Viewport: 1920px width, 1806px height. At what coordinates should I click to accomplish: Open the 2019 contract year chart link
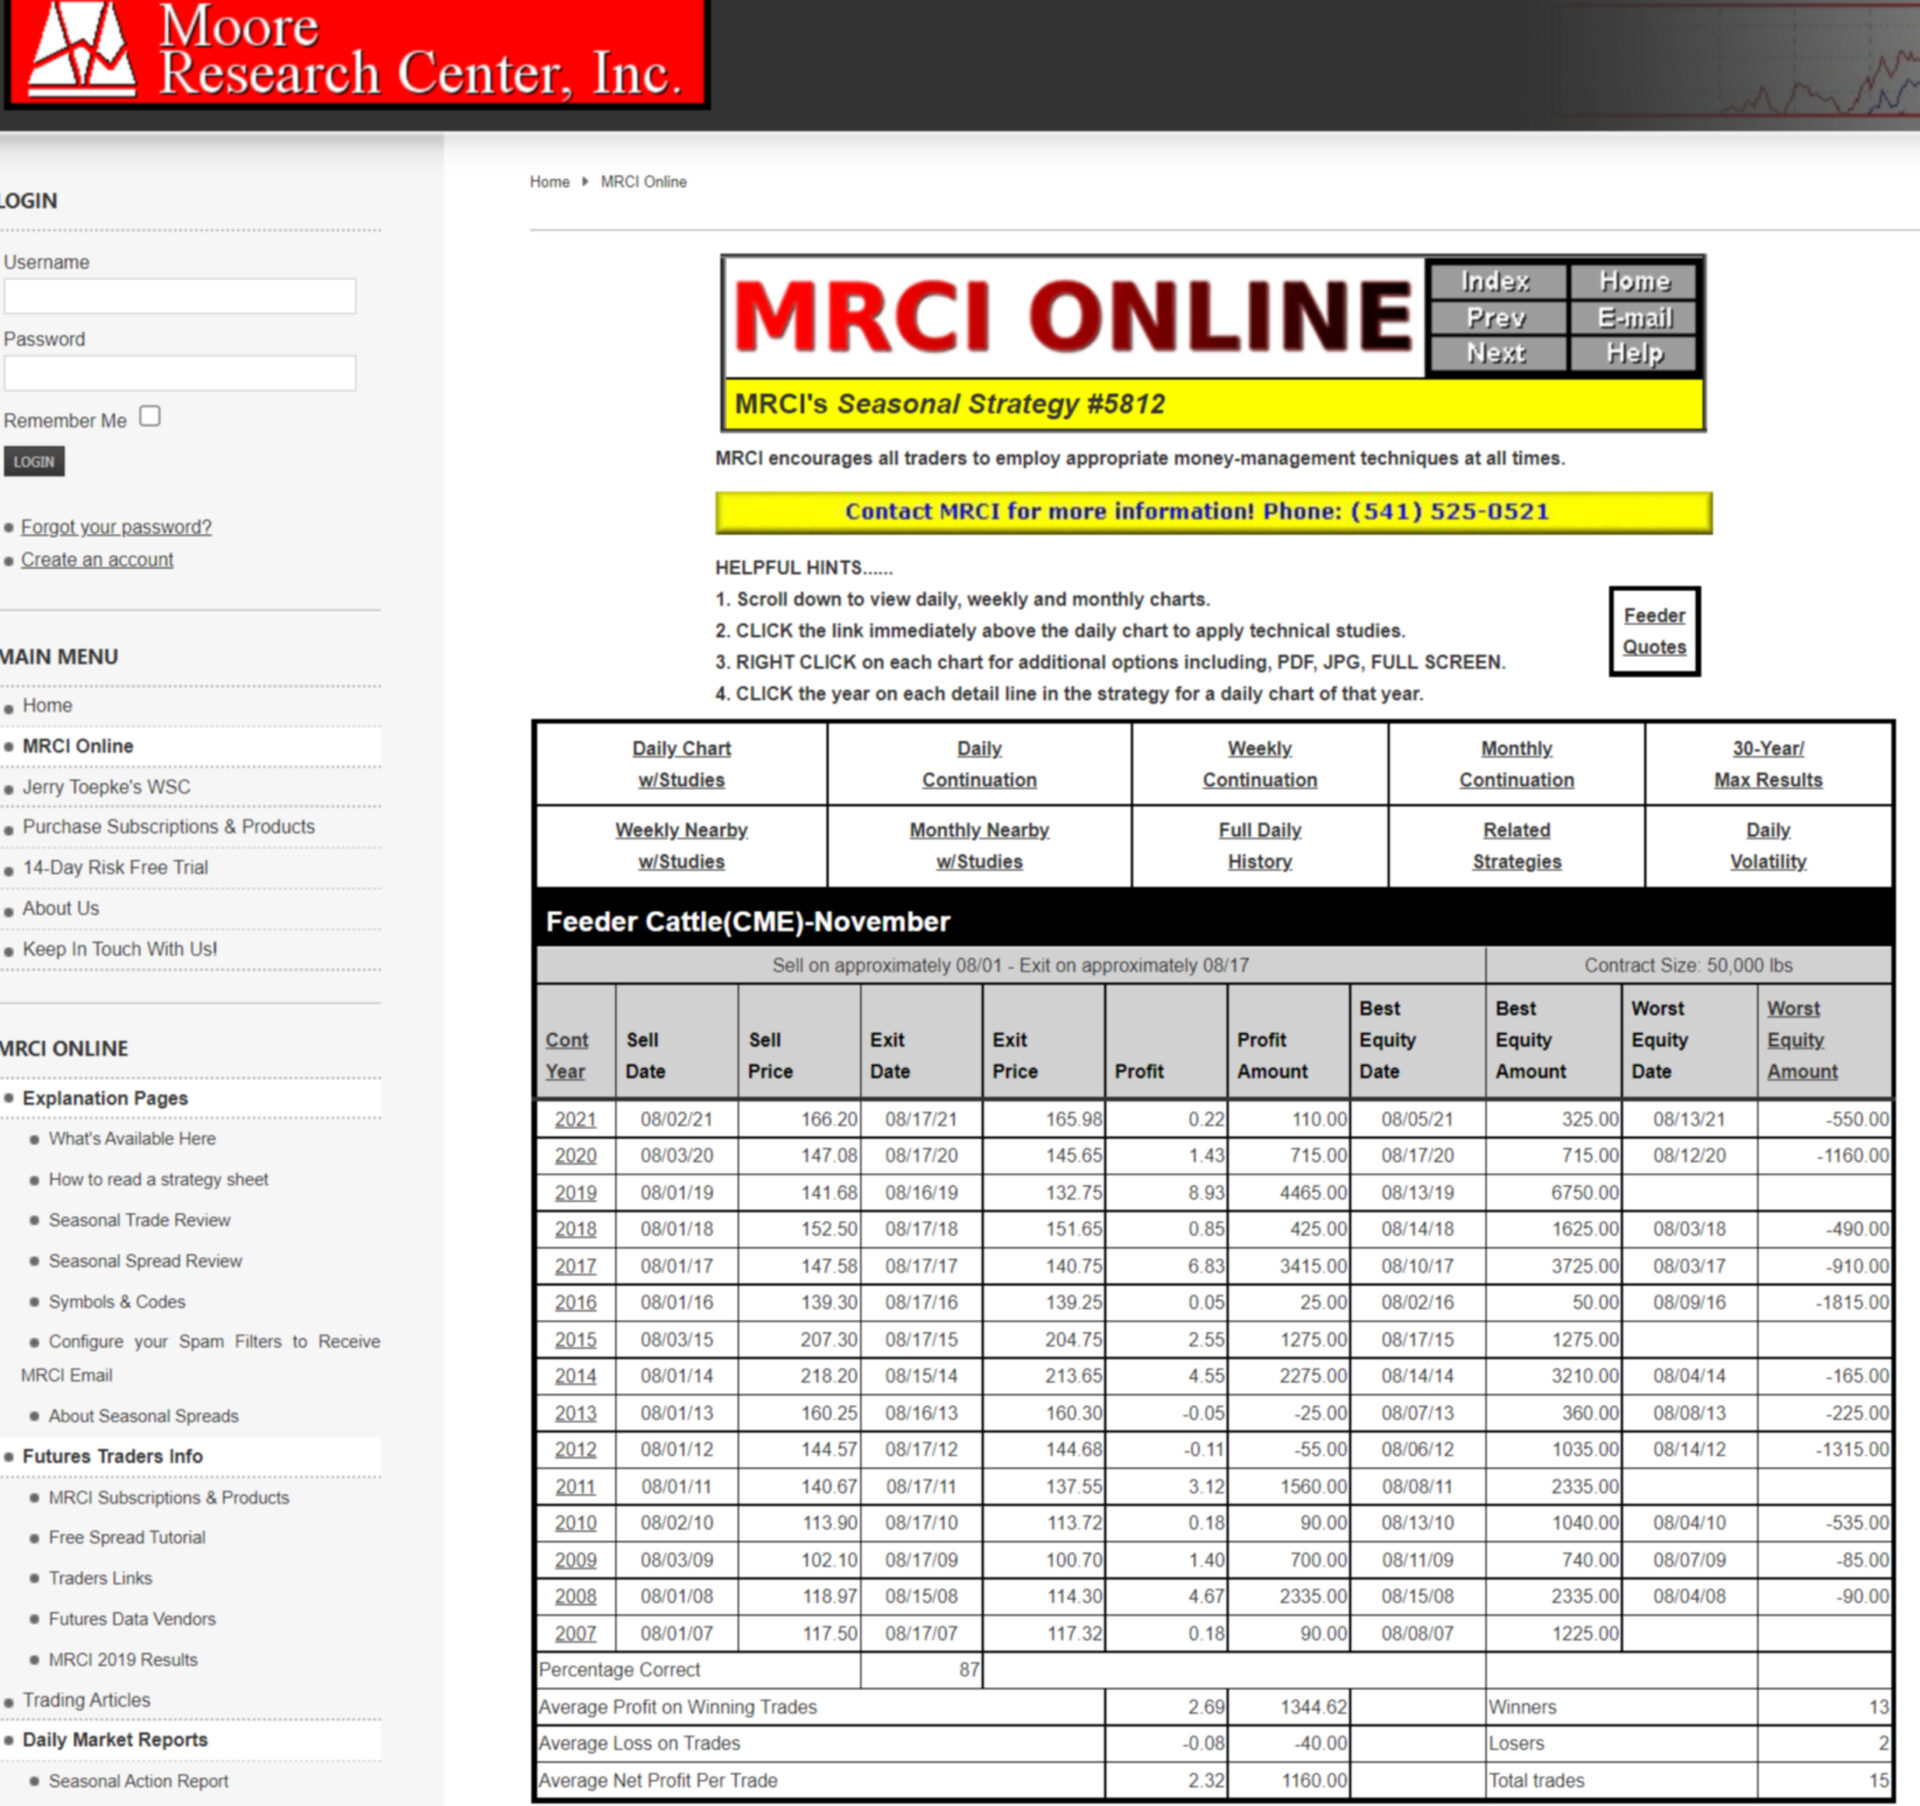point(575,1193)
